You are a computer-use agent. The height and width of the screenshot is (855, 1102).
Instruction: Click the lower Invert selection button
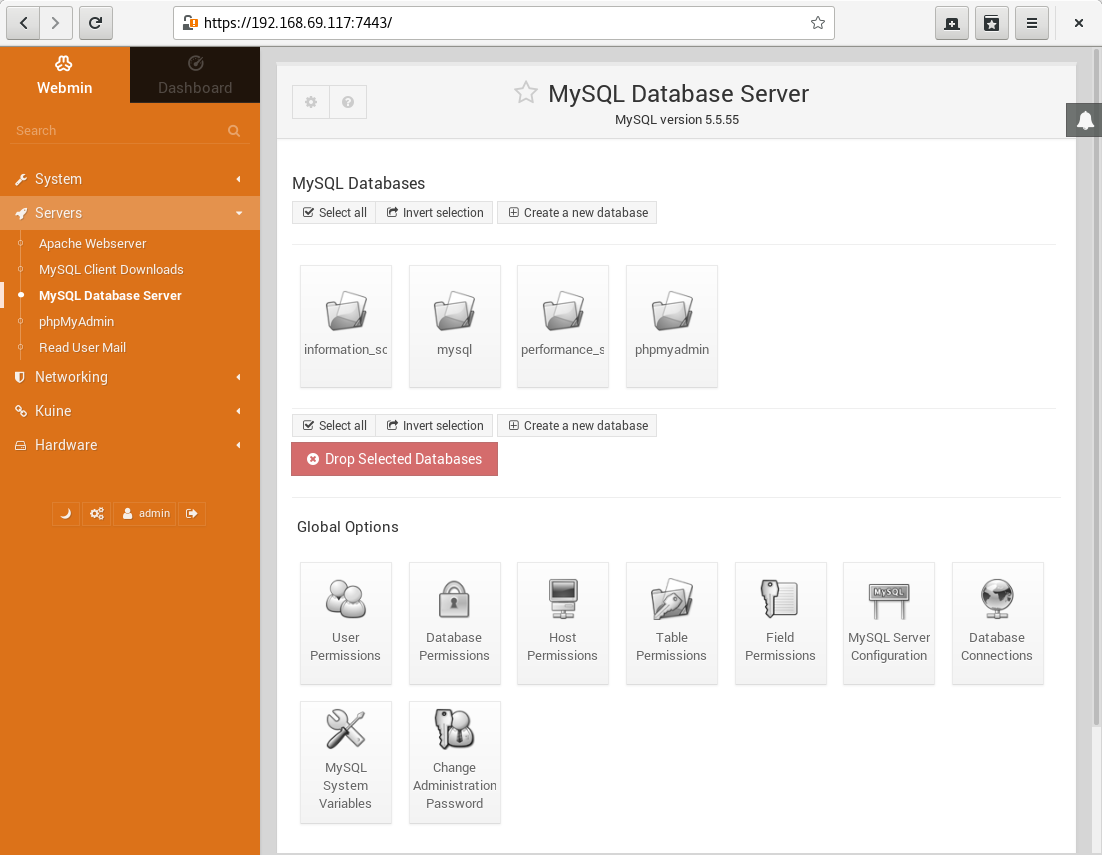pyautogui.click(x=434, y=426)
